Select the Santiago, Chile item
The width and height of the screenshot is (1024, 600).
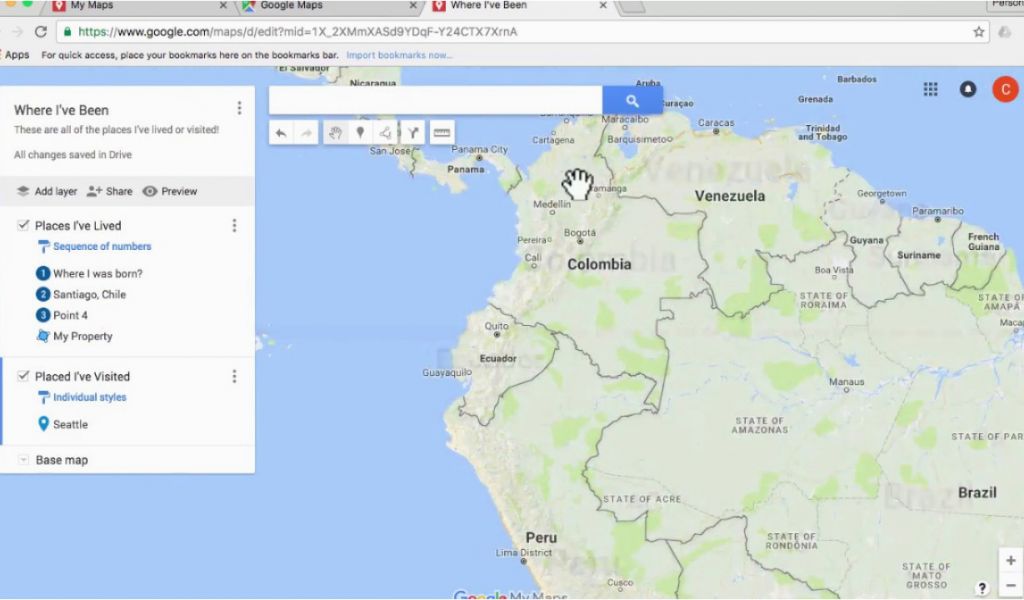click(89, 294)
